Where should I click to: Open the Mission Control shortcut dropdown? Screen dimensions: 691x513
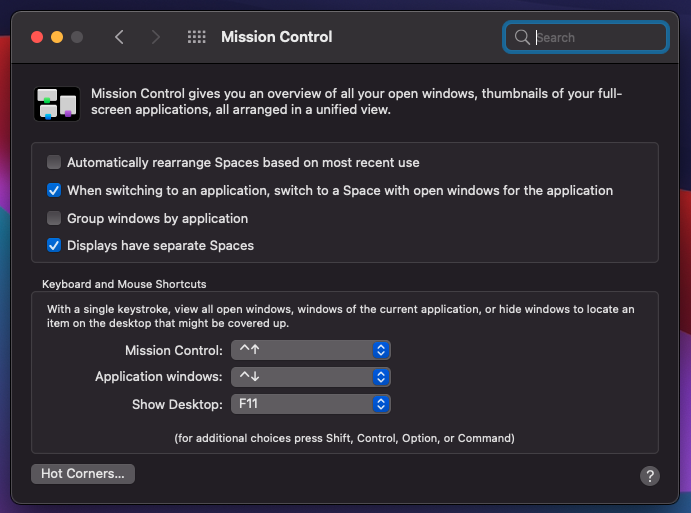[x=310, y=350]
